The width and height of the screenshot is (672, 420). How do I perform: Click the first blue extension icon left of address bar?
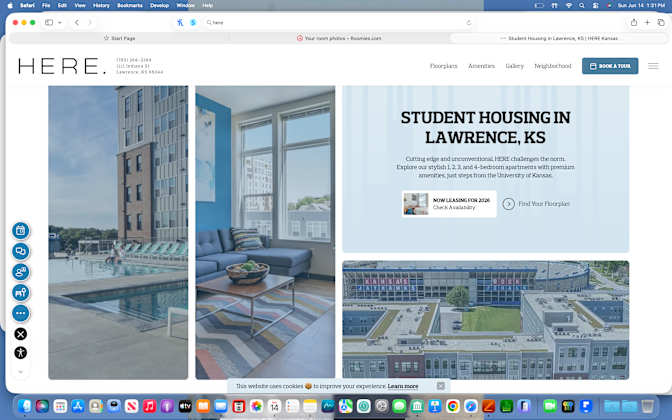pos(180,22)
